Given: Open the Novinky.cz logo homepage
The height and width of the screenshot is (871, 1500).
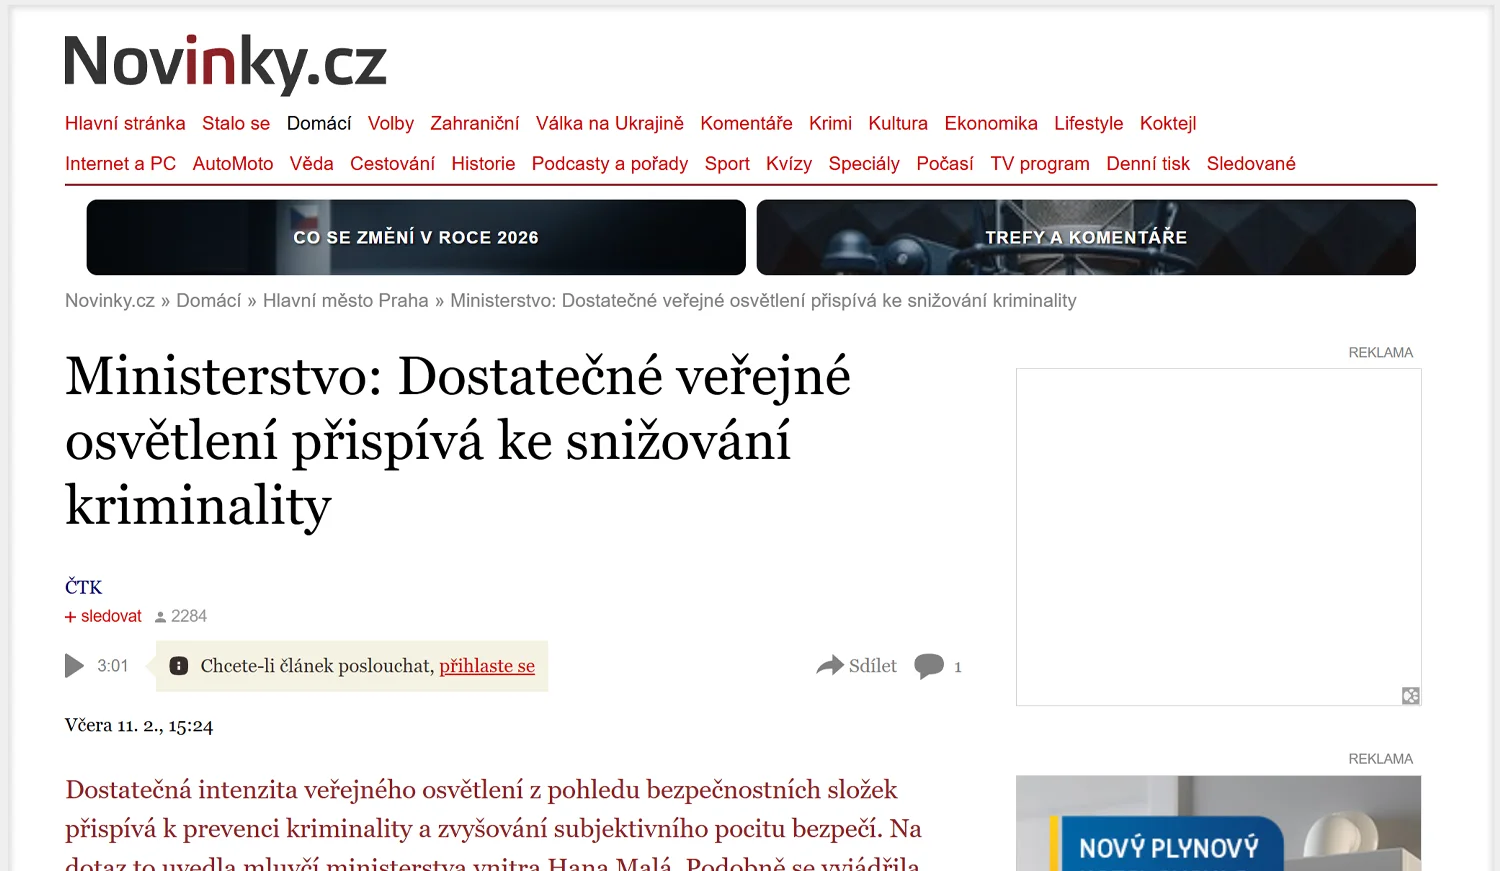Looking at the screenshot, I should coord(225,62).
